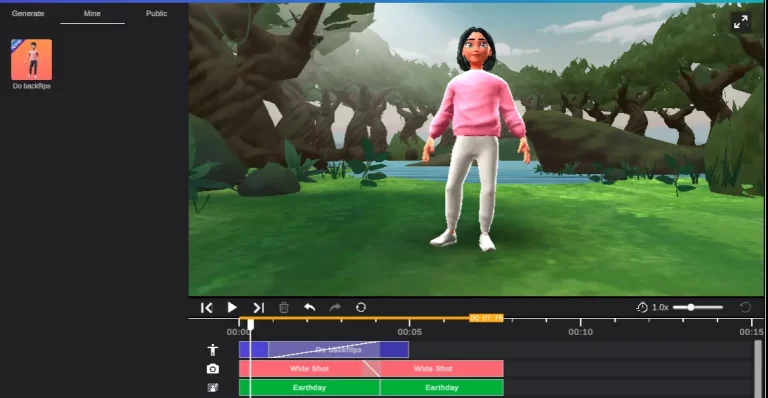This screenshot has height=398, width=768.
Task: Select the Do backflips clip on timeline
Action: tap(324, 350)
